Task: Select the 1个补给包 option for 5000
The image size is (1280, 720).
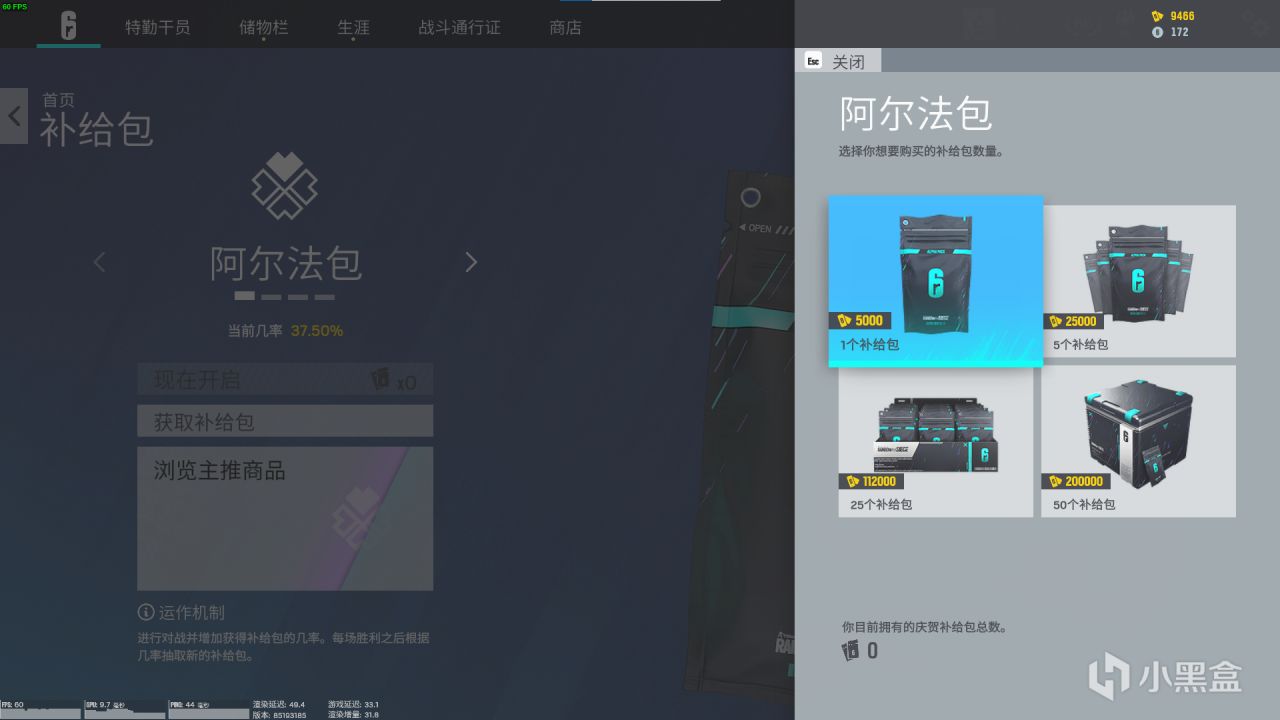Action: (x=935, y=281)
